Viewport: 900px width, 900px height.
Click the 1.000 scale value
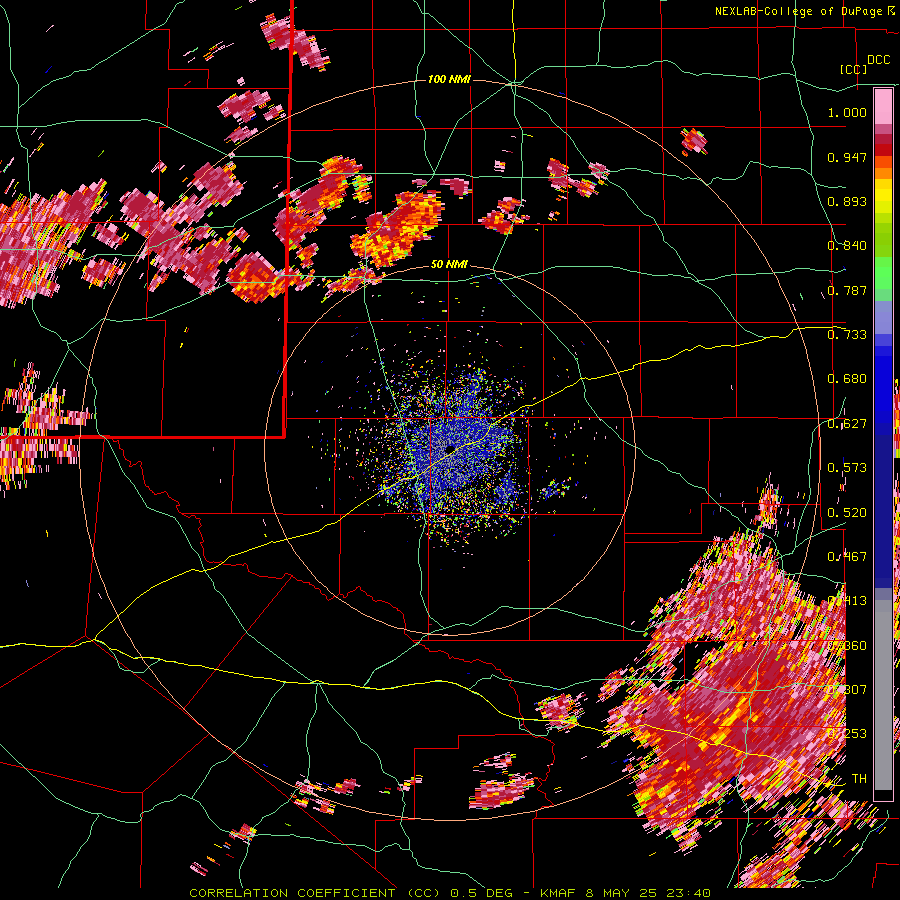[x=847, y=112]
